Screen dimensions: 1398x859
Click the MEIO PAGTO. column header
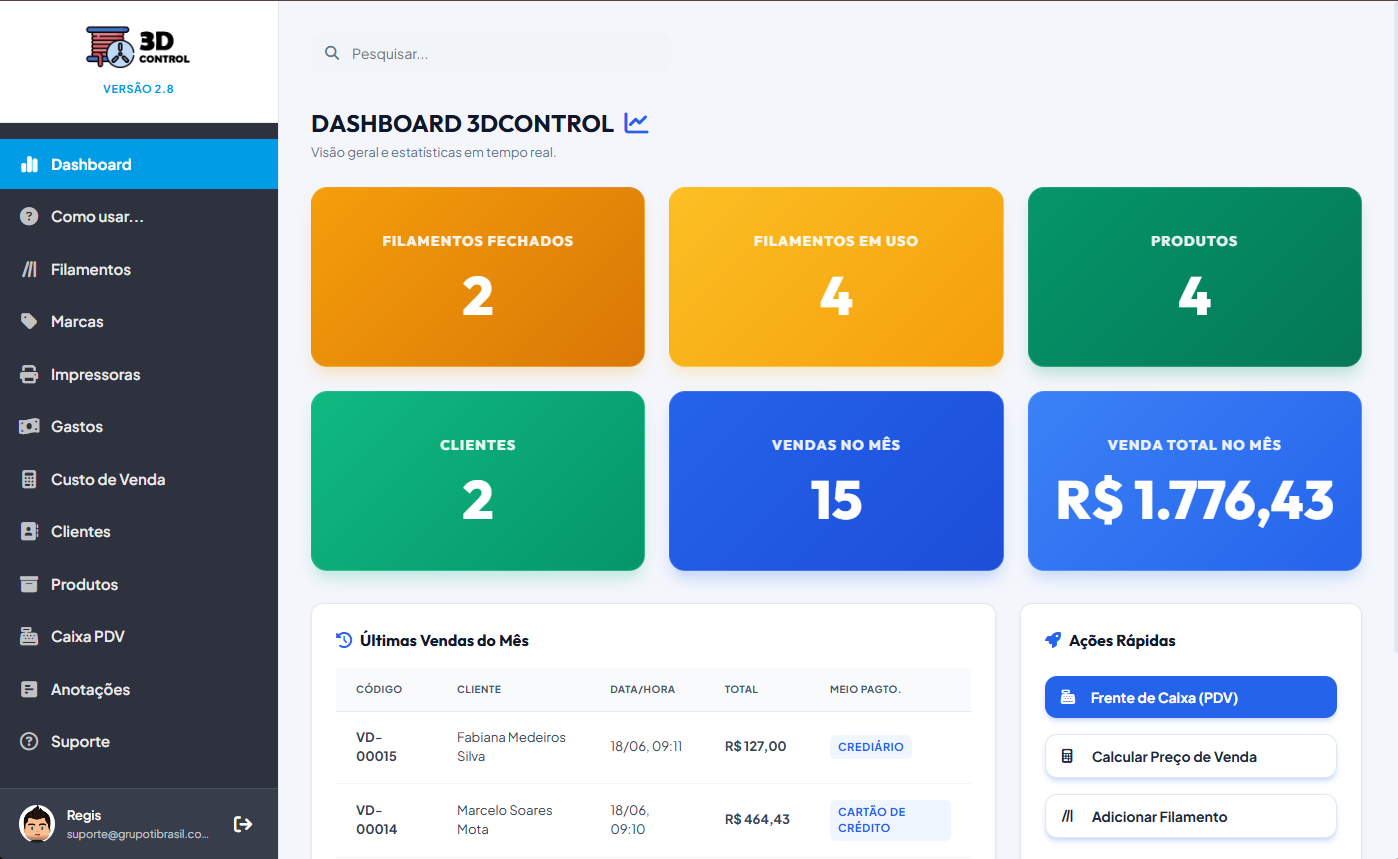point(866,689)
